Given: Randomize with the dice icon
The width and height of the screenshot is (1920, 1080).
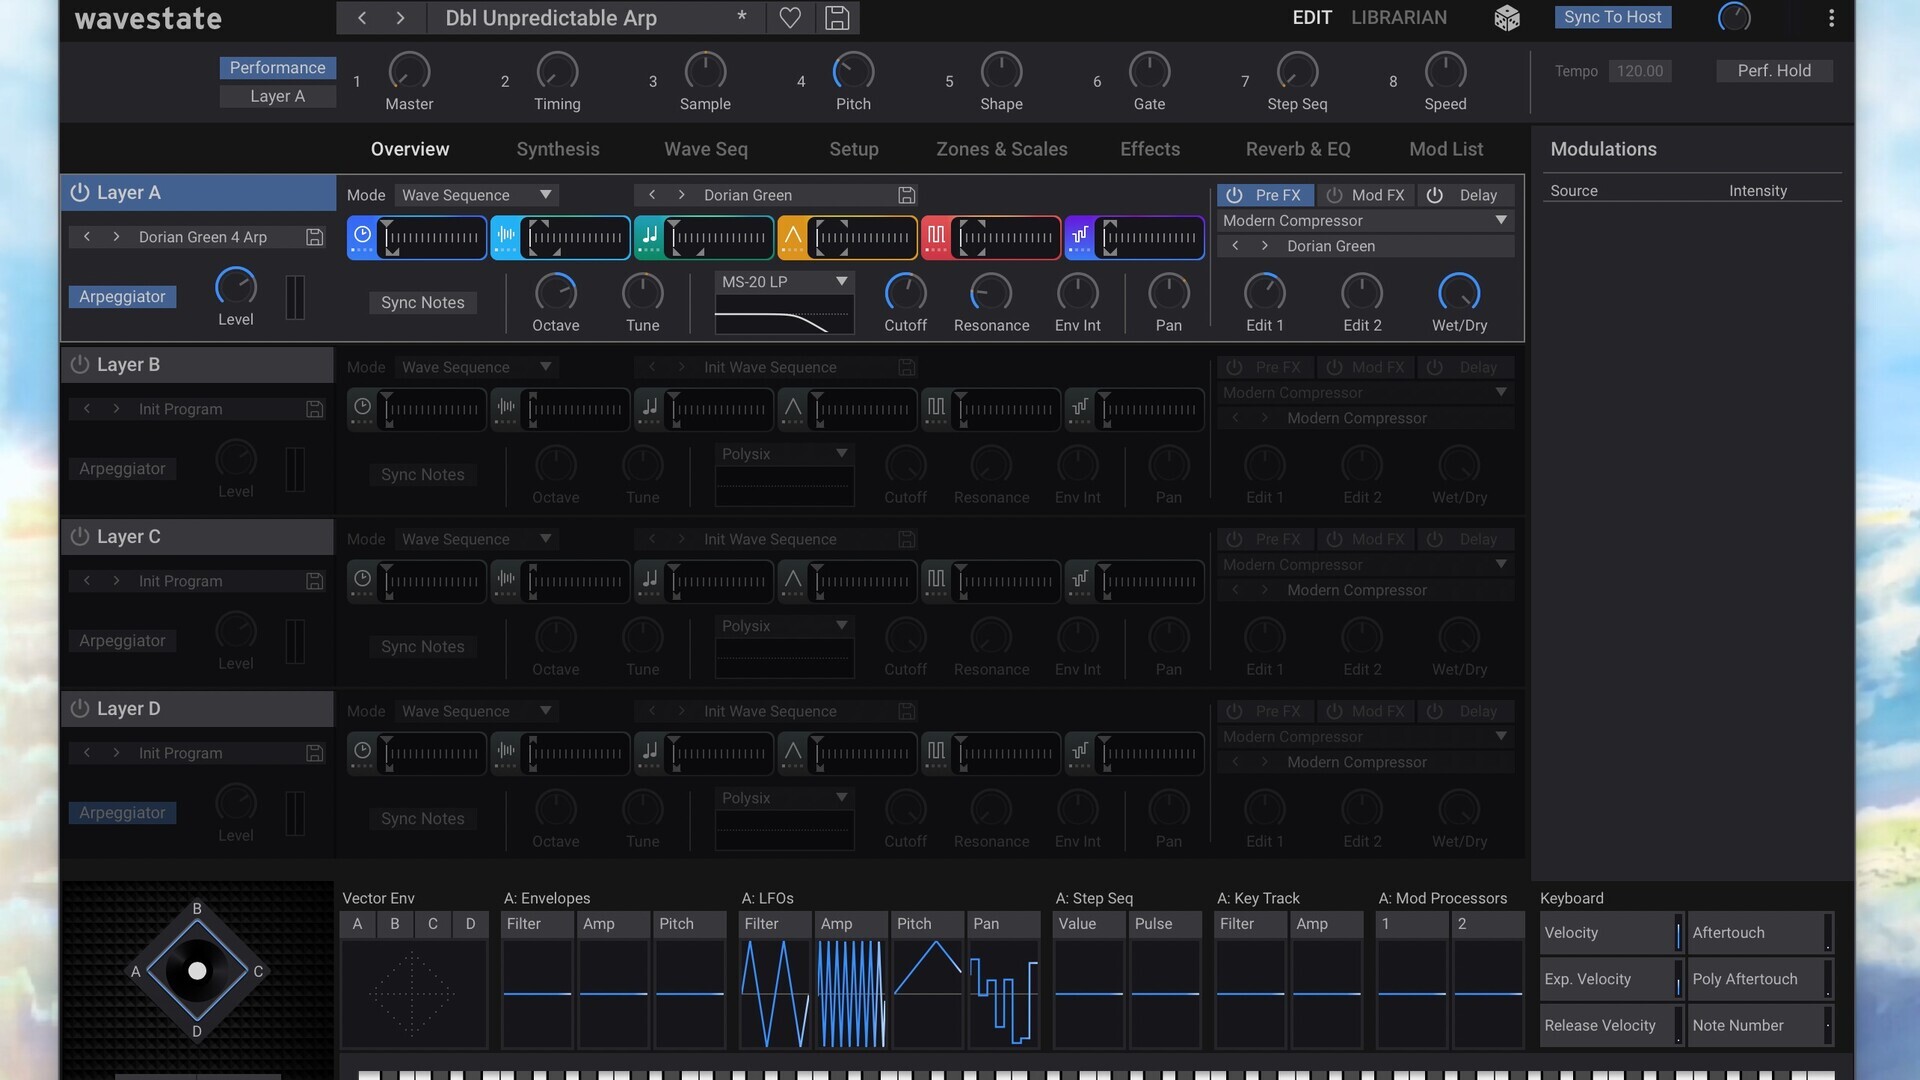Looking at the screenshot, I should 1507,18.
